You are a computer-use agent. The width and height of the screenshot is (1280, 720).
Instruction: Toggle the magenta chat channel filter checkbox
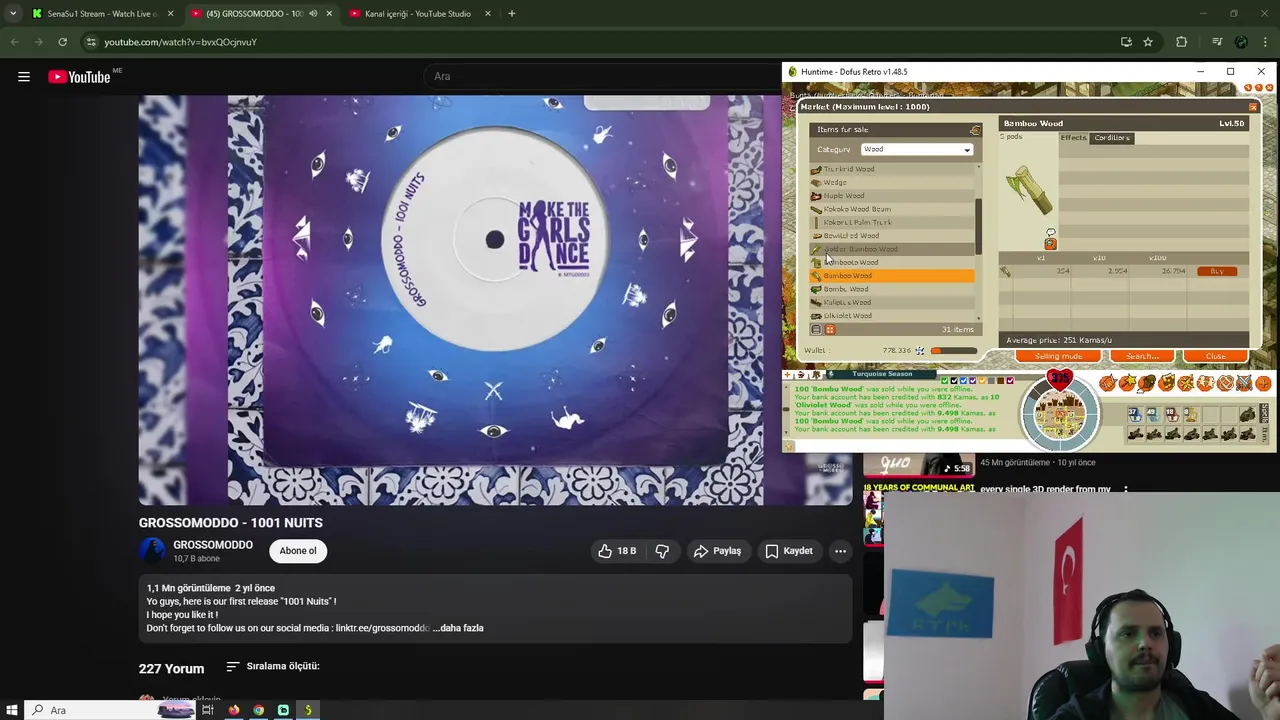[x=1011, y=380]
